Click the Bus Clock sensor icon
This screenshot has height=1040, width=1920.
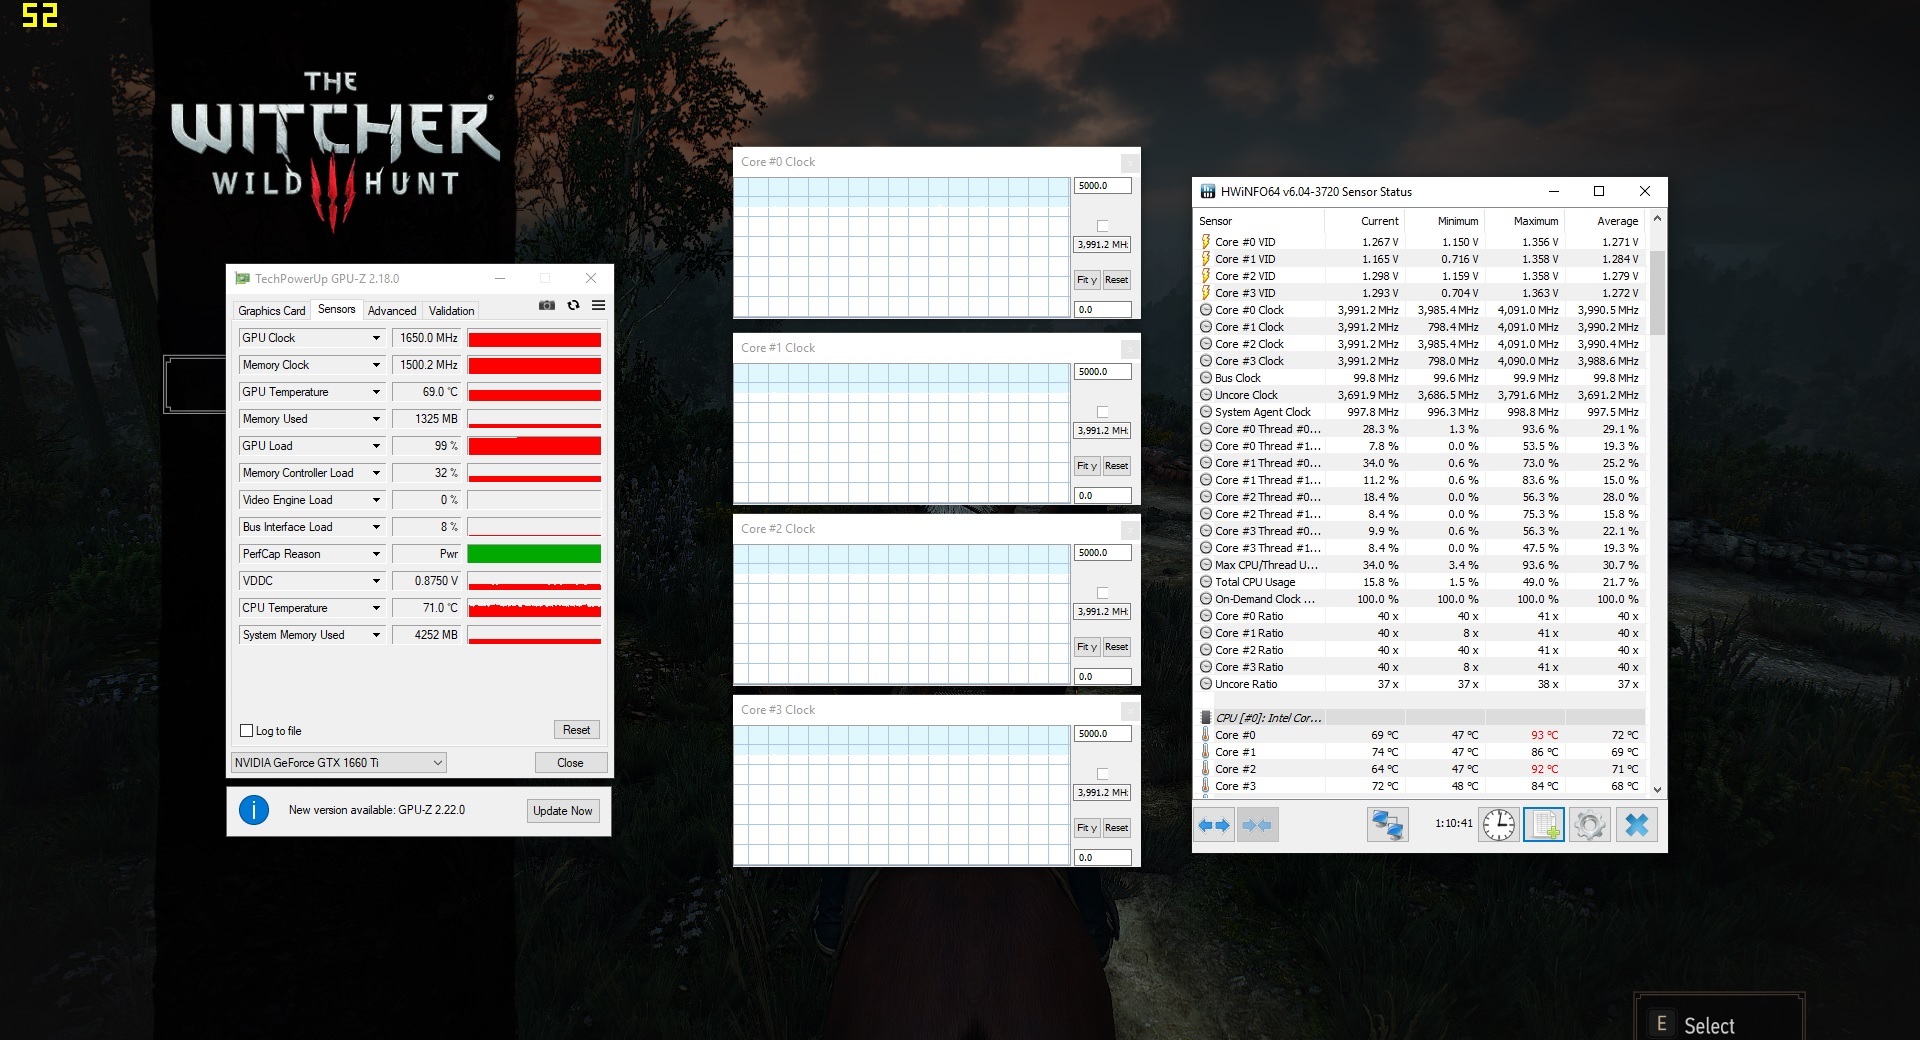[1206, 378]
